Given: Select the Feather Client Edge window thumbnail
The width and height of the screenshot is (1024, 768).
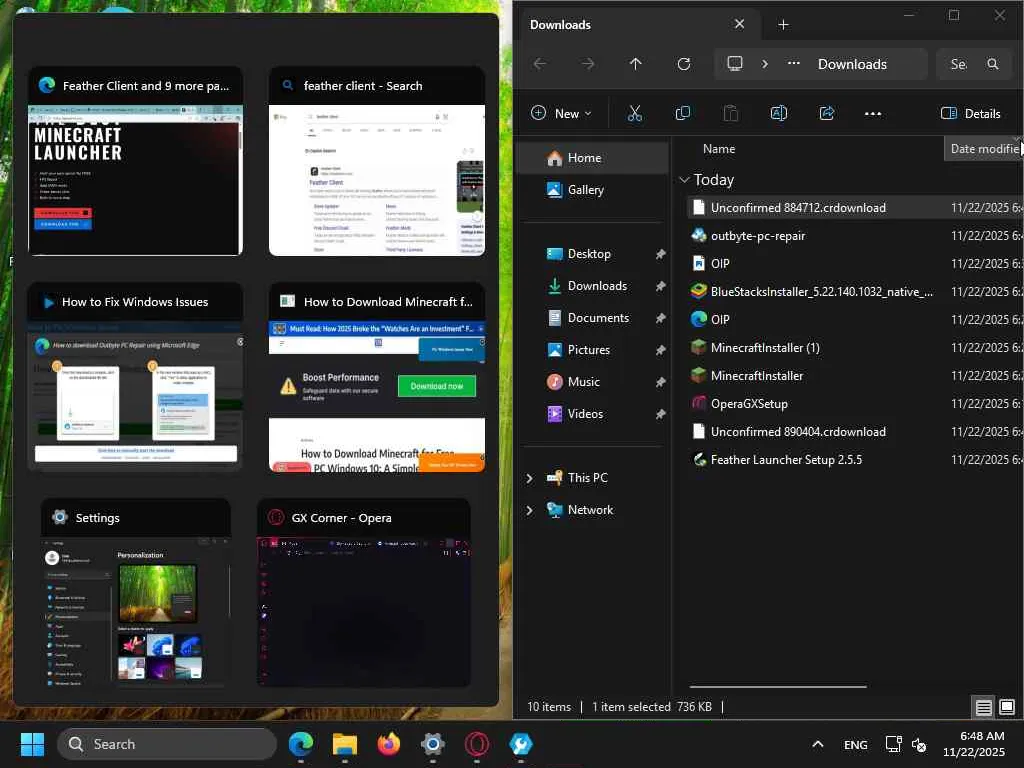Looking at the screenshot, I should pos(135,161).
